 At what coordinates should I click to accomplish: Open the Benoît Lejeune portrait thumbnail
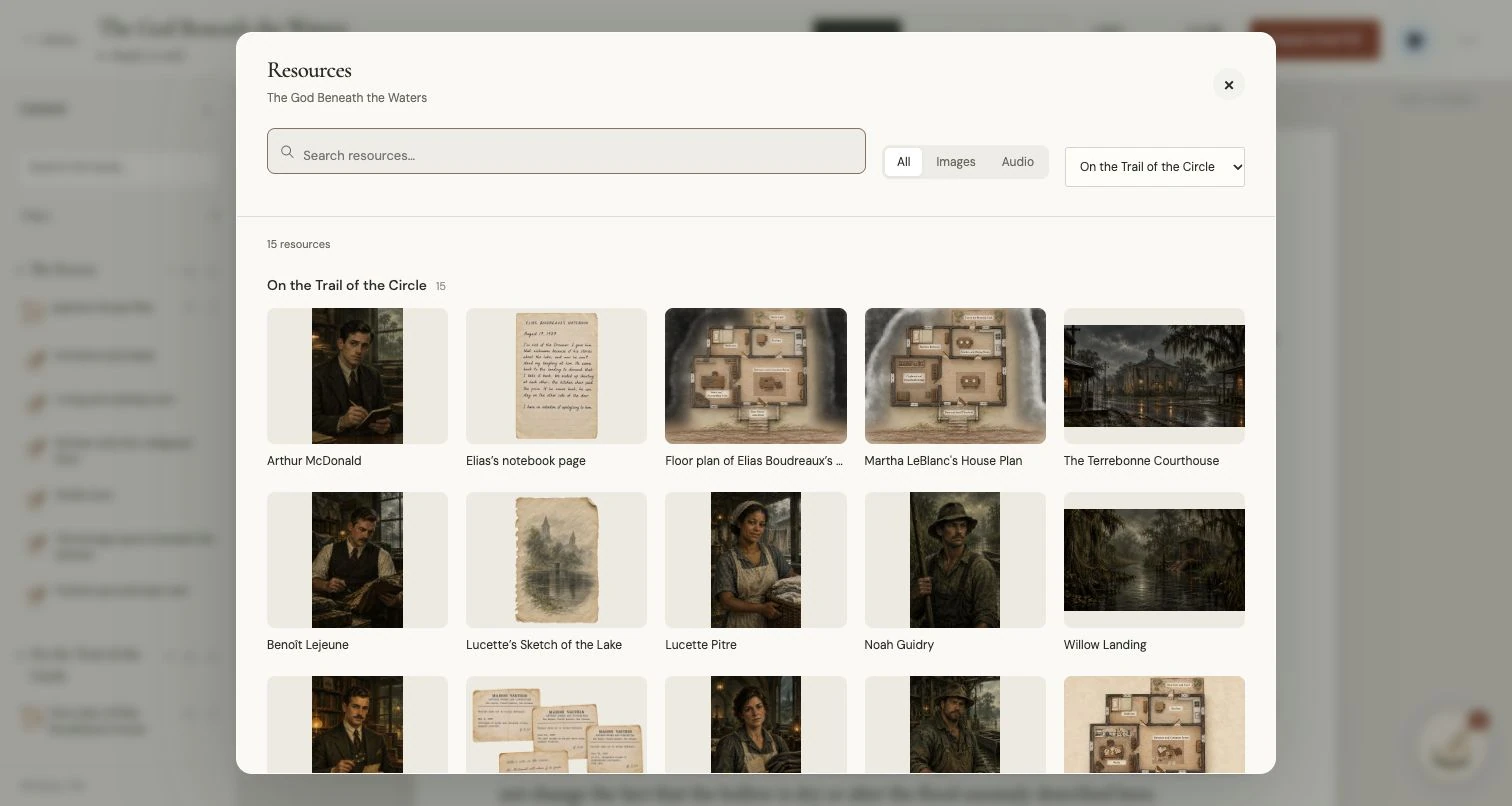point(357,560)
